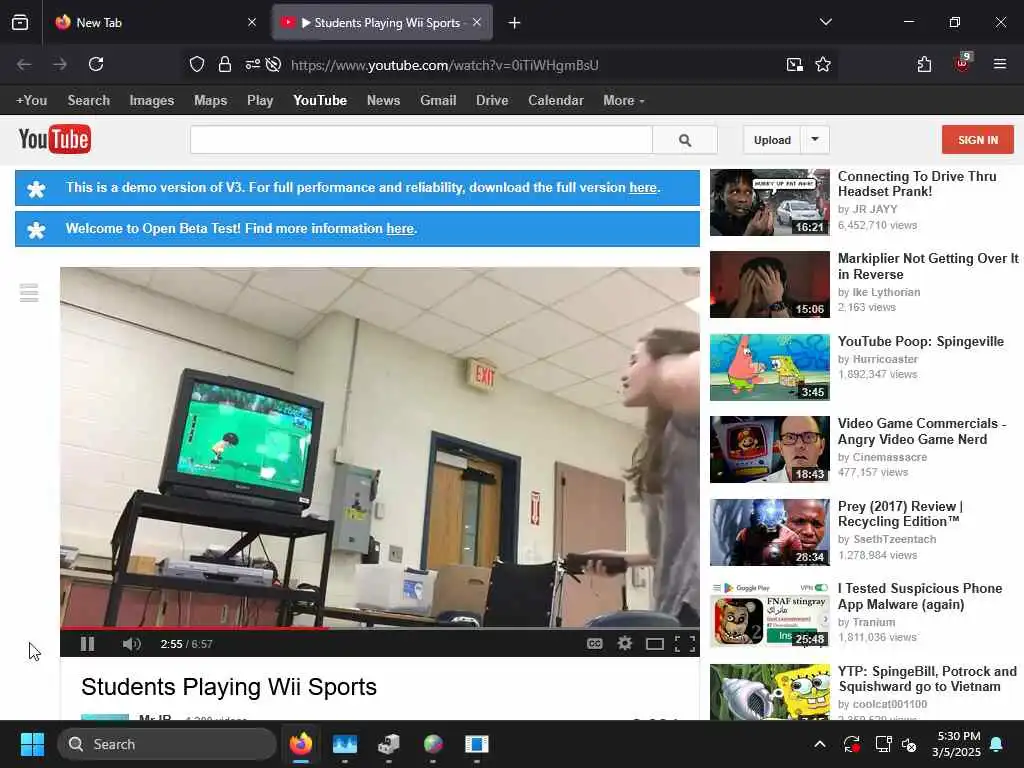
Task: Enter fullscreen video mode
Action: tap(684, 644)
